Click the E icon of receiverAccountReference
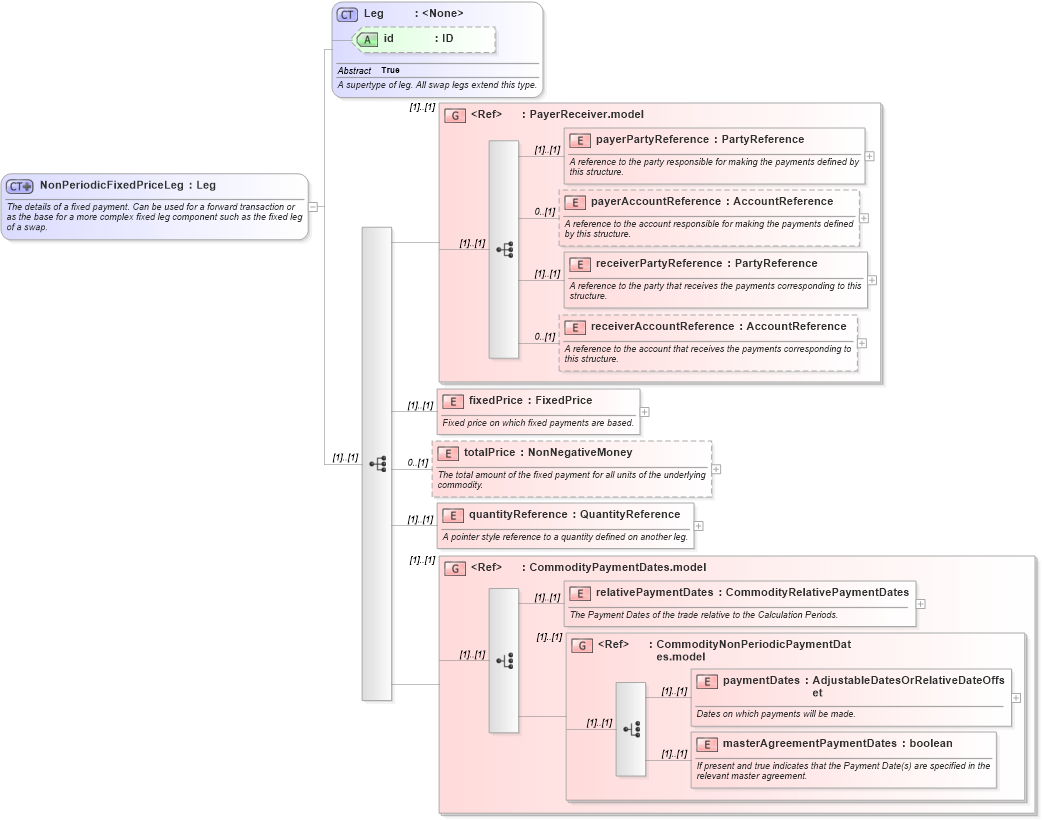Screen dimensions: 1042x820 [575, 327]
